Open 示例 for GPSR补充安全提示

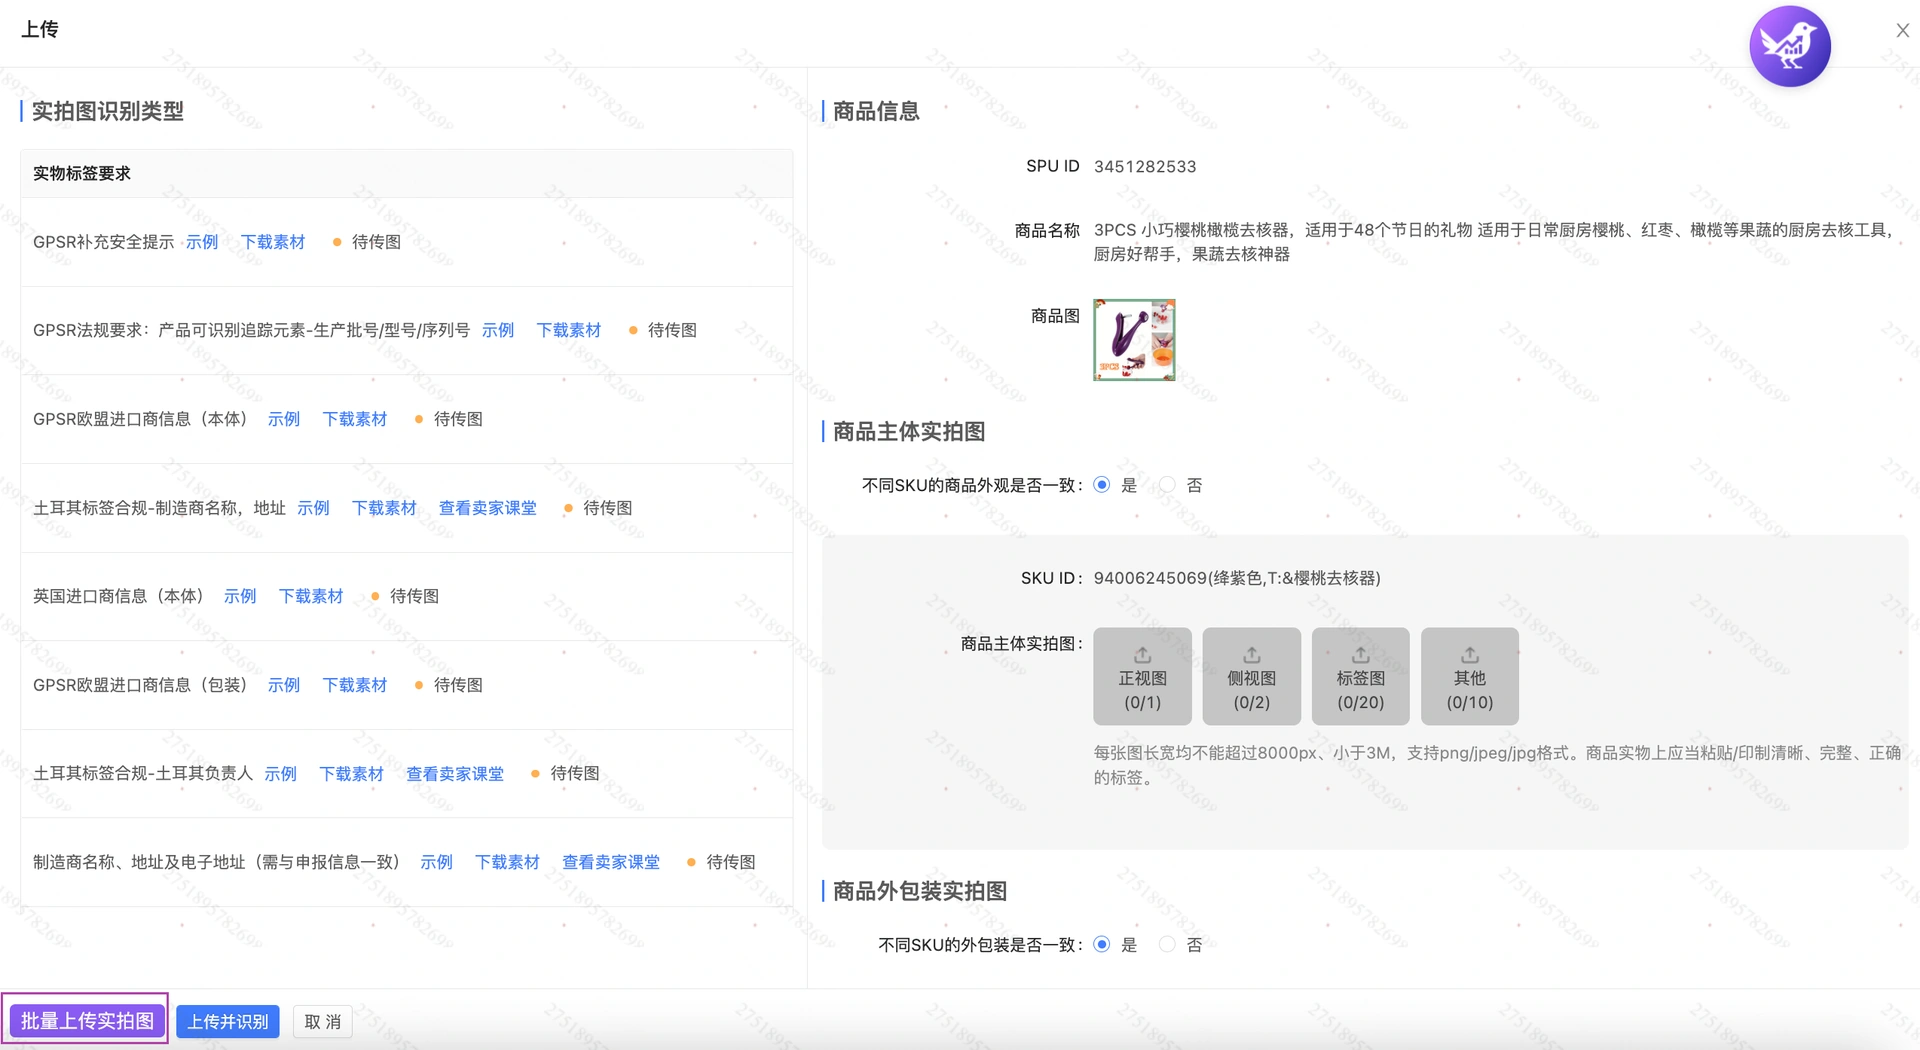[x=202, y=242]
